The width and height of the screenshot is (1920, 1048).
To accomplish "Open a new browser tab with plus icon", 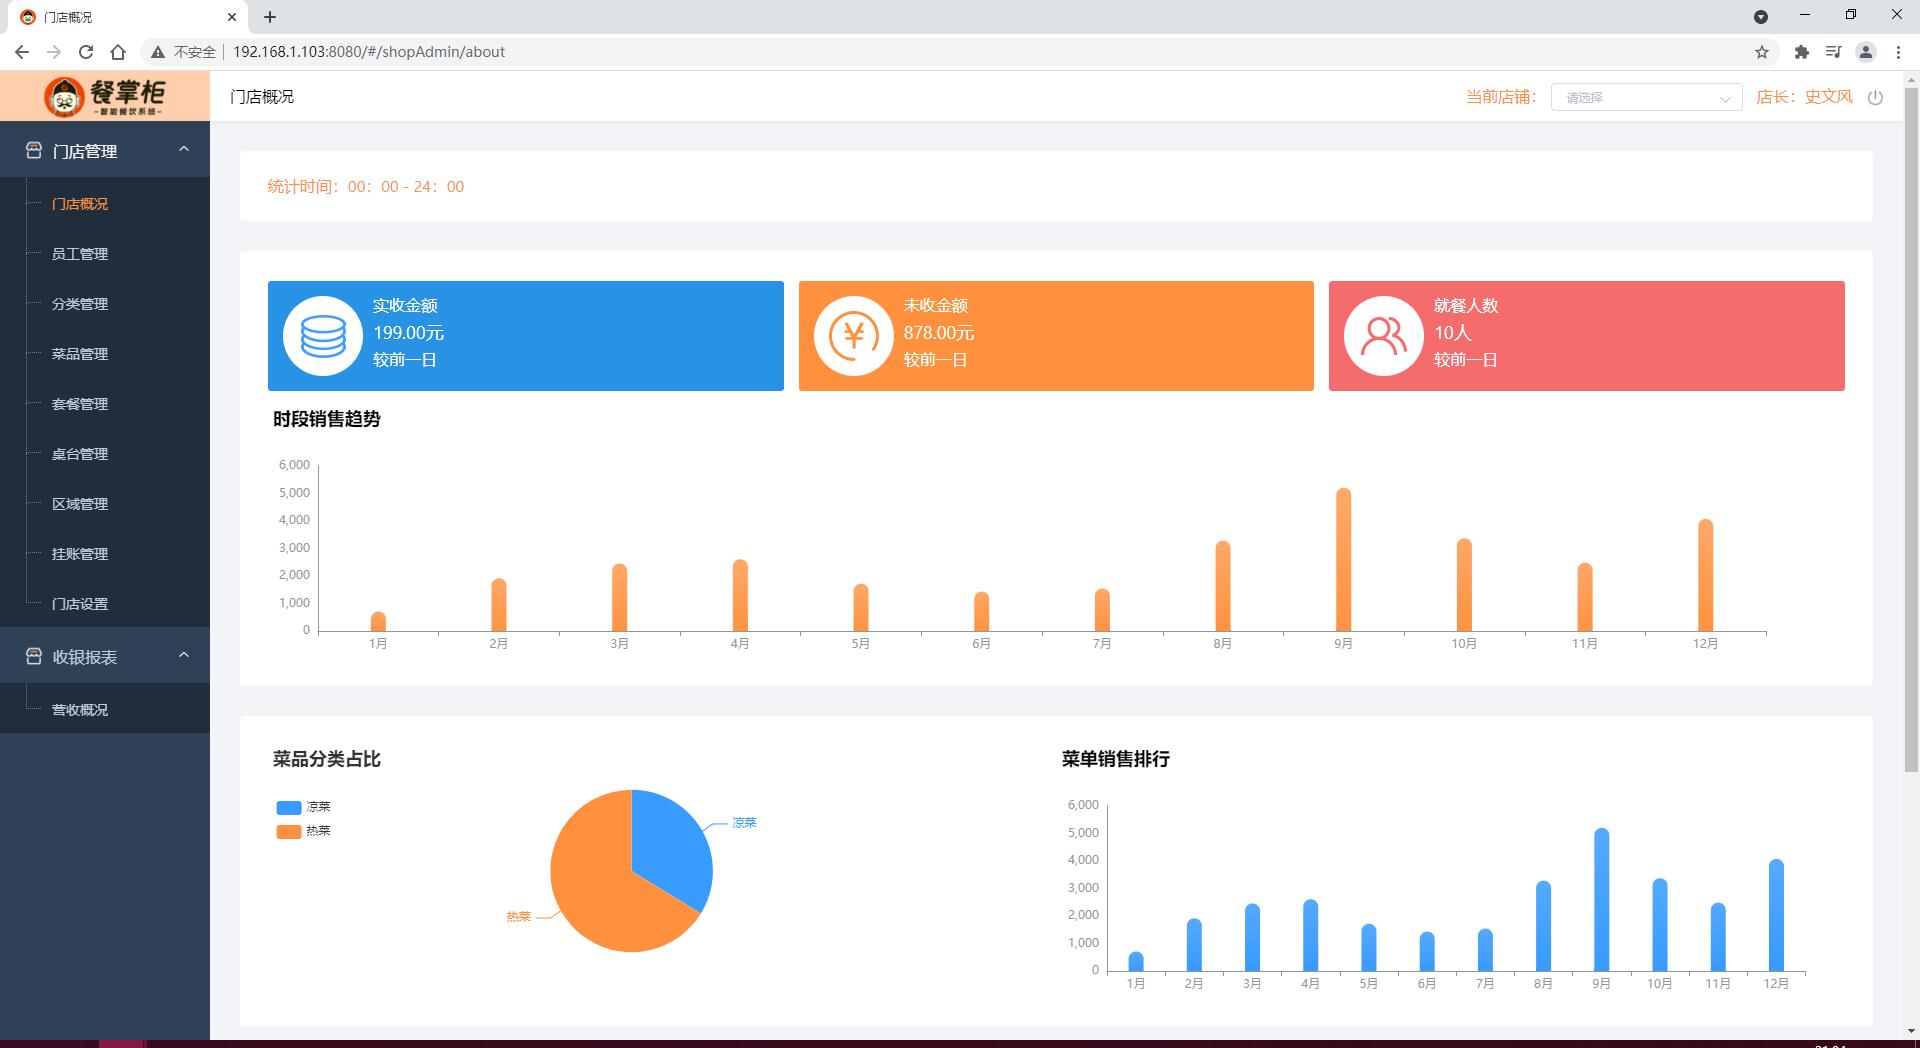I will click(x=270, y=17).
